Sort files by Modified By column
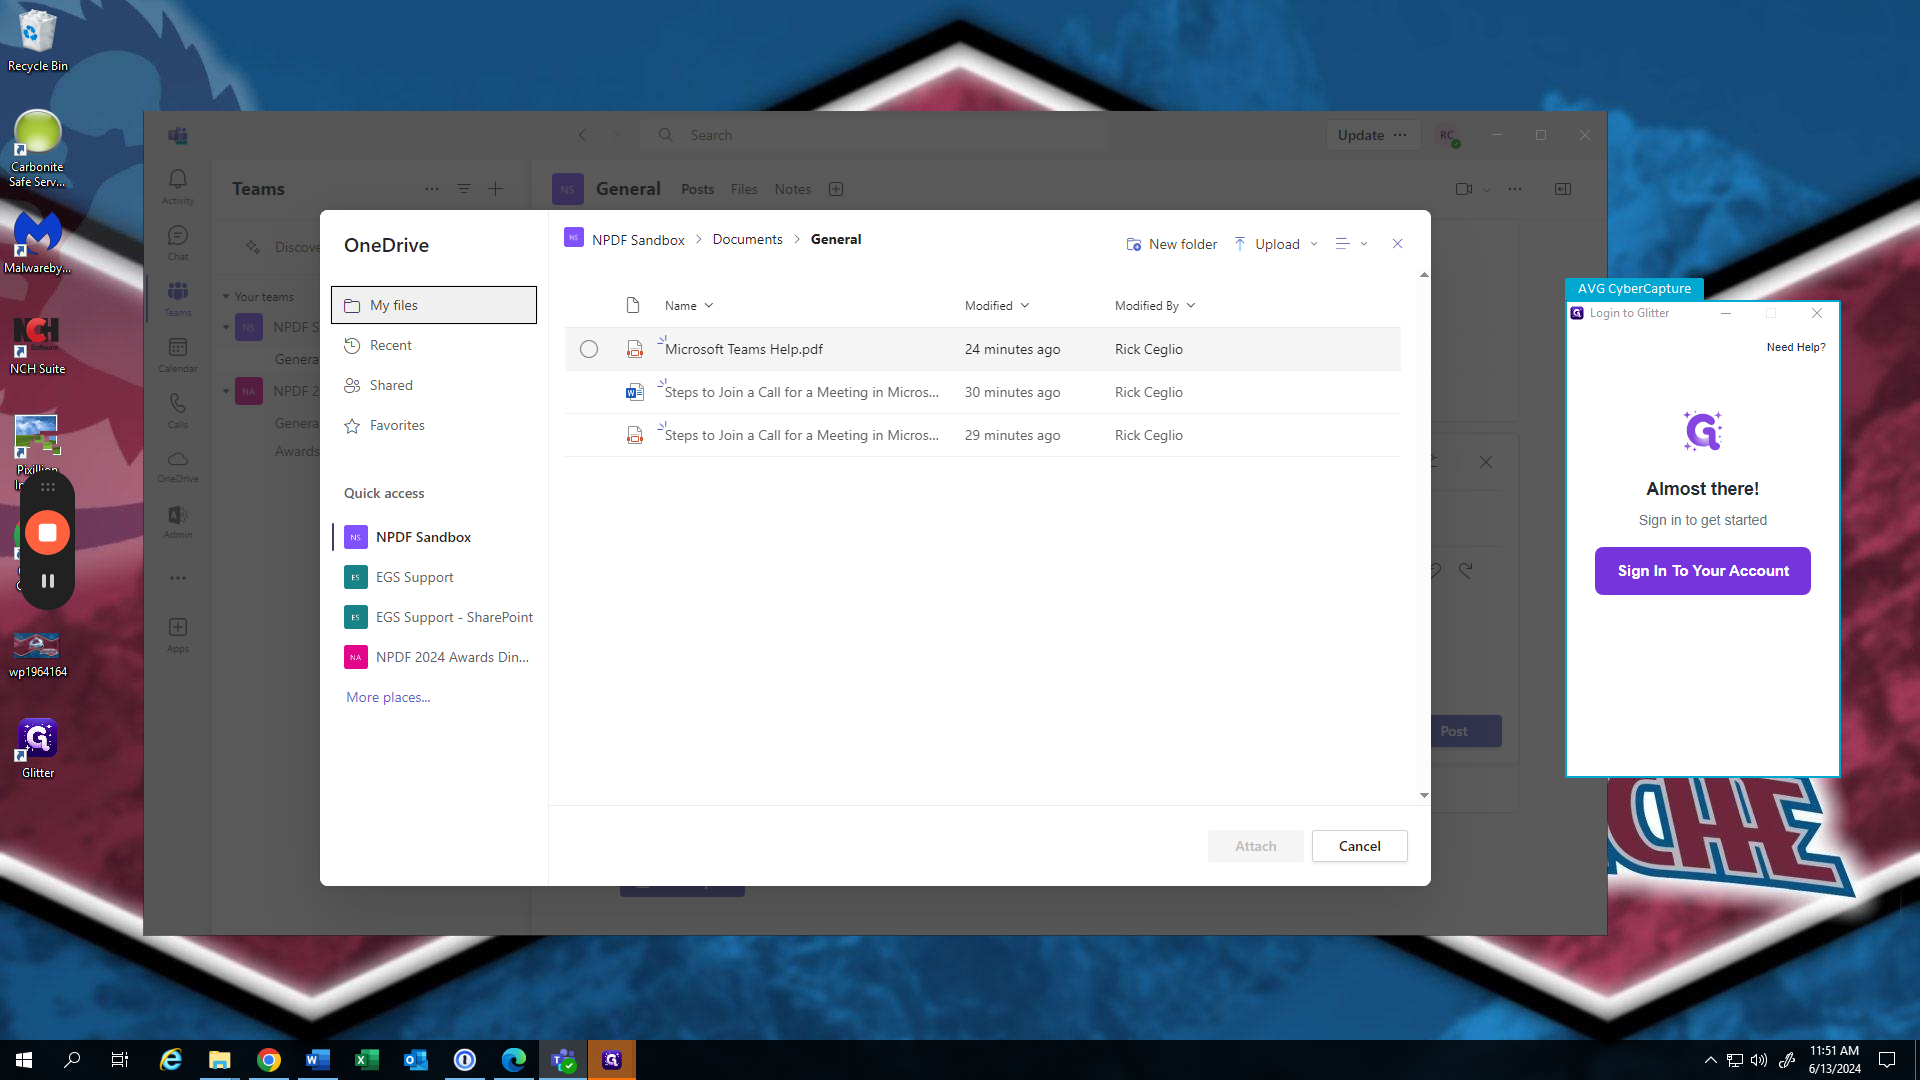Image resolution: width=1920 pixels, height=1080 pixels. pos(1155,306)
